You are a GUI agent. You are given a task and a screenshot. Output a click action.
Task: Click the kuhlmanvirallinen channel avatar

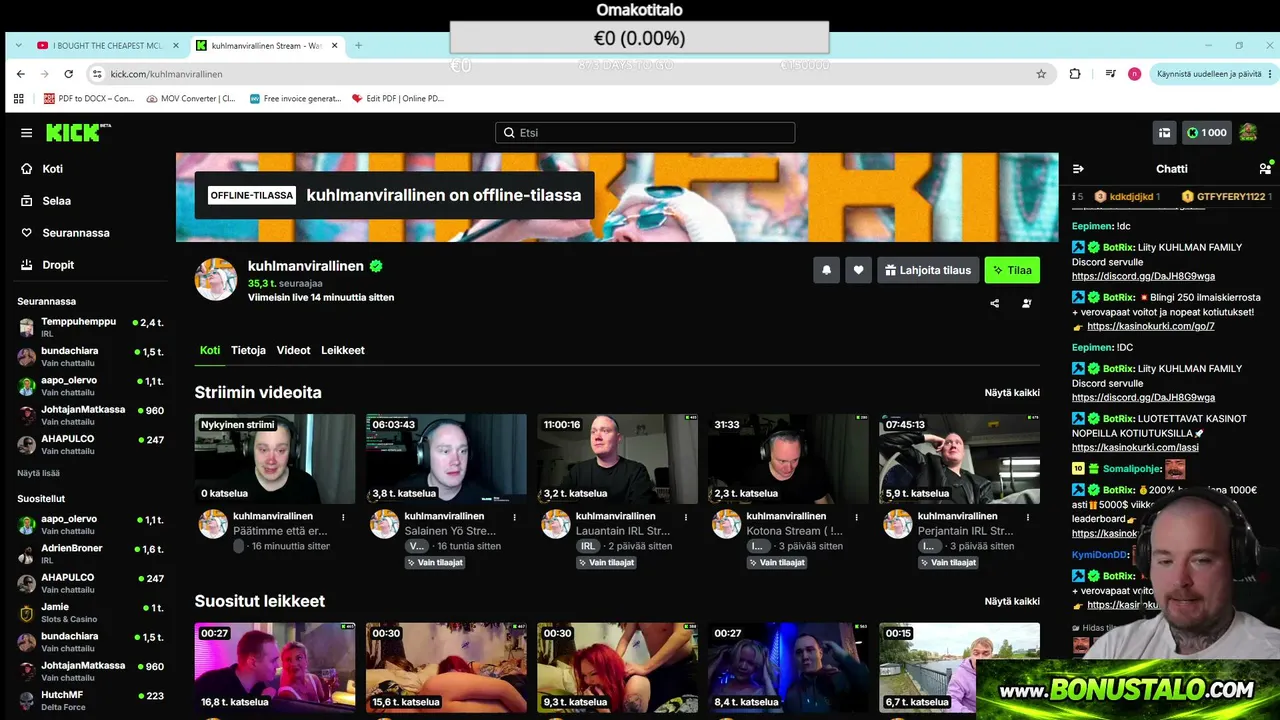click(215, 279)
